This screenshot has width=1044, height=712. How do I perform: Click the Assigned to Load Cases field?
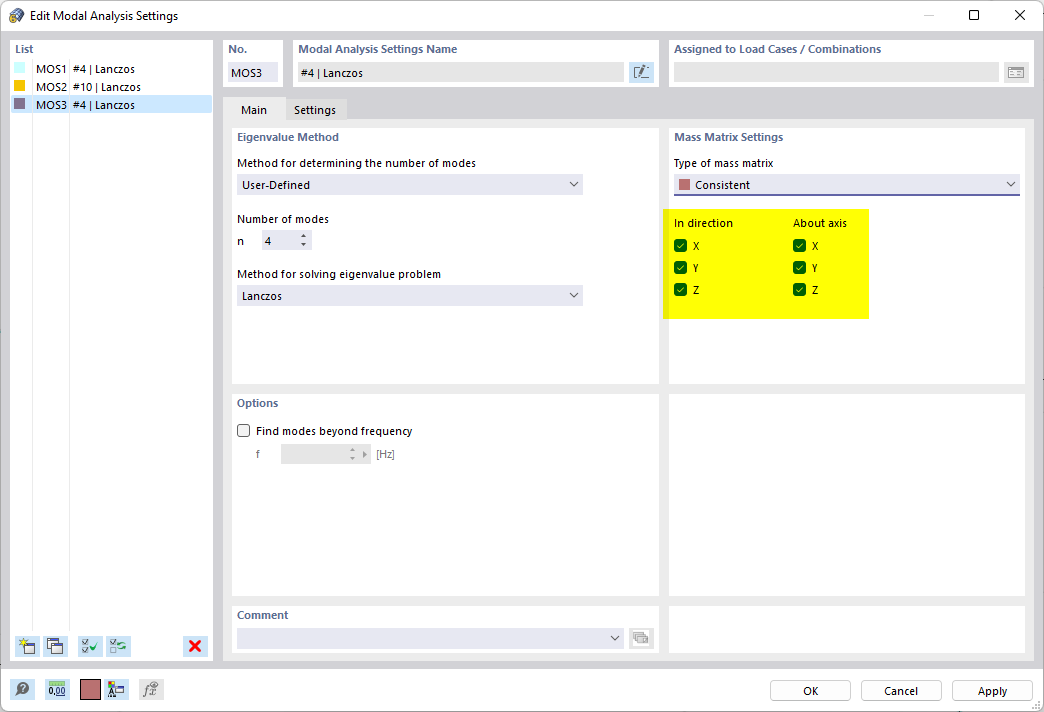click(x=836, y=73)
